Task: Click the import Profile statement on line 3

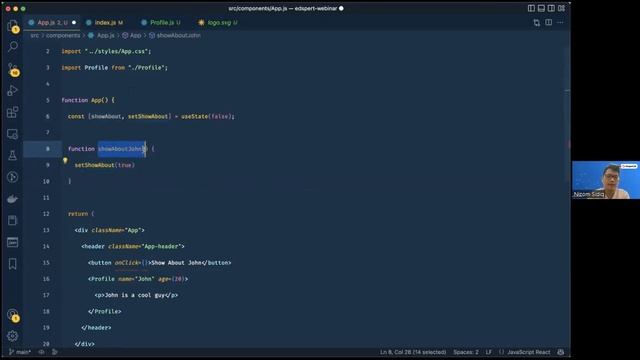Action: click(115, 67)
